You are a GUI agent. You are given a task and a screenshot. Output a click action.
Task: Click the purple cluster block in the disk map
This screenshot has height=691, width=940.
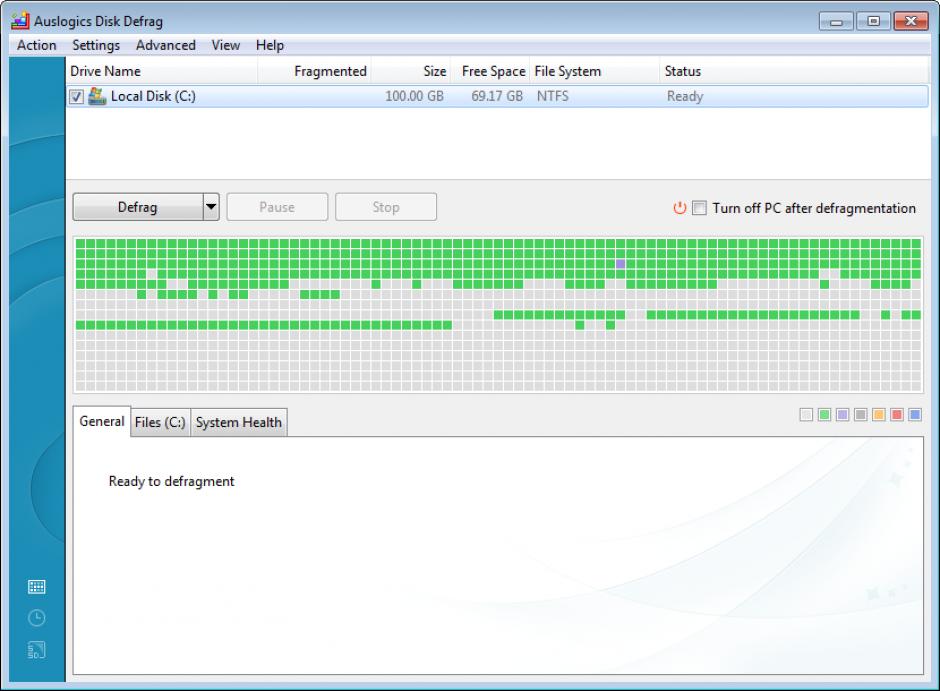tap(620, 264)
